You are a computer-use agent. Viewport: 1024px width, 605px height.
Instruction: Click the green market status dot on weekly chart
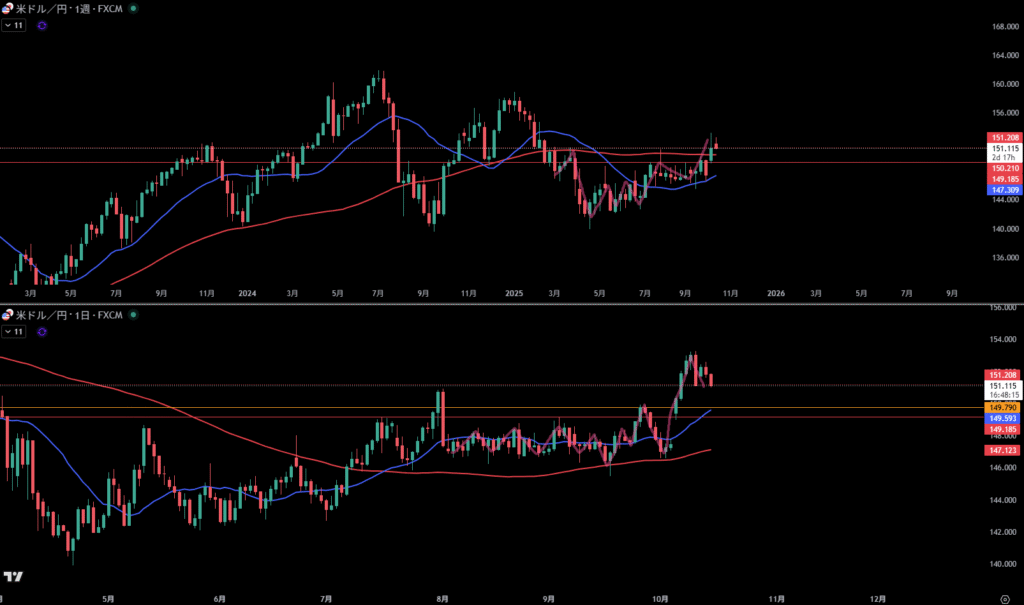pyautogui.click(x=134, y=7)
